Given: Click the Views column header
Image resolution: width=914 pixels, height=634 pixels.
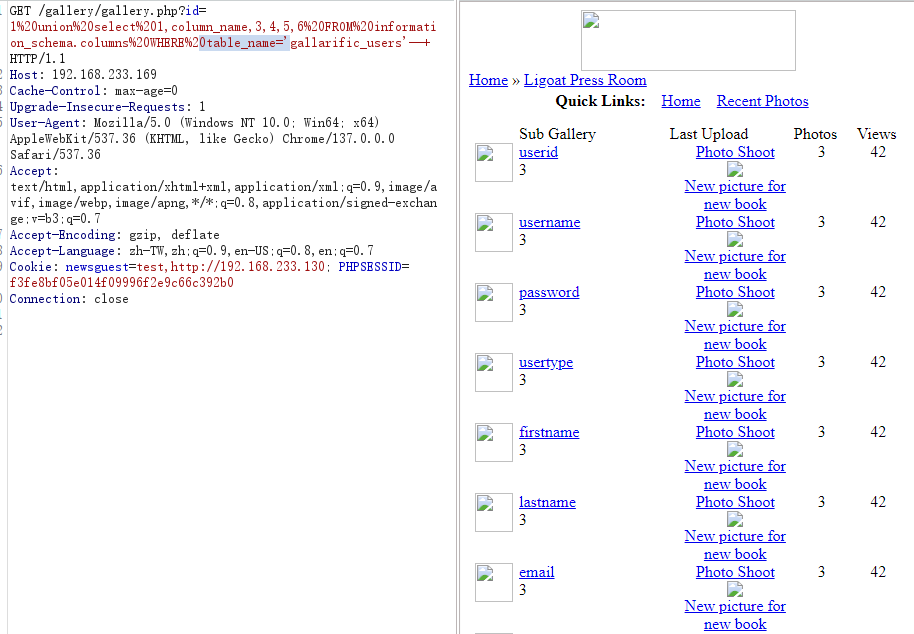Looking at the screenshot, I should [x=876, y=134].
